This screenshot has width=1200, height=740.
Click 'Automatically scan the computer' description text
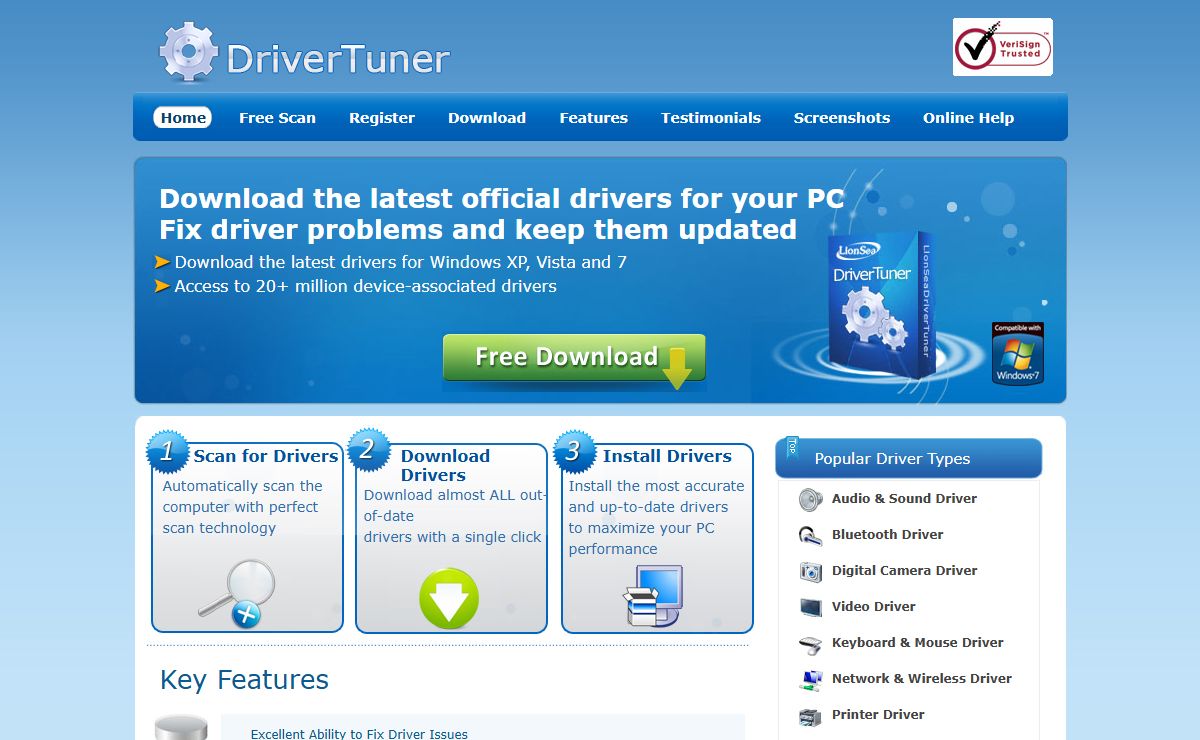(x=242, y=507)
